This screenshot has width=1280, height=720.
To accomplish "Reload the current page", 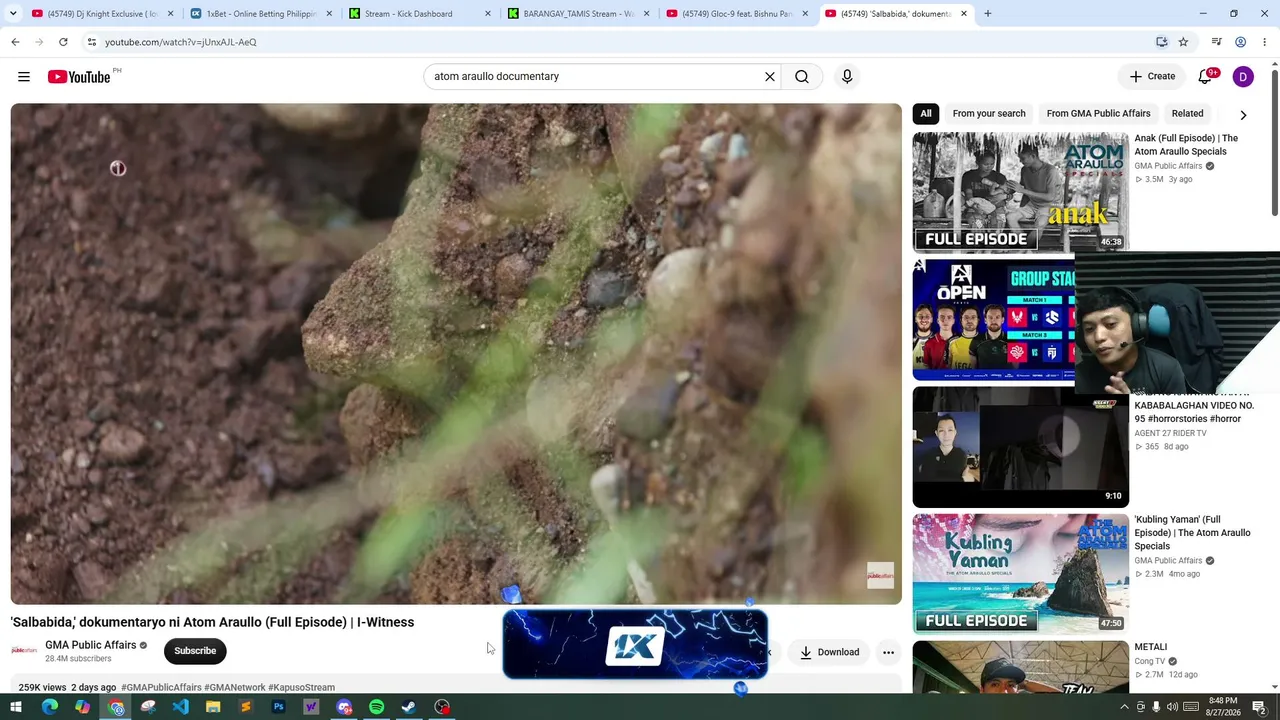I will click(63, 42).
